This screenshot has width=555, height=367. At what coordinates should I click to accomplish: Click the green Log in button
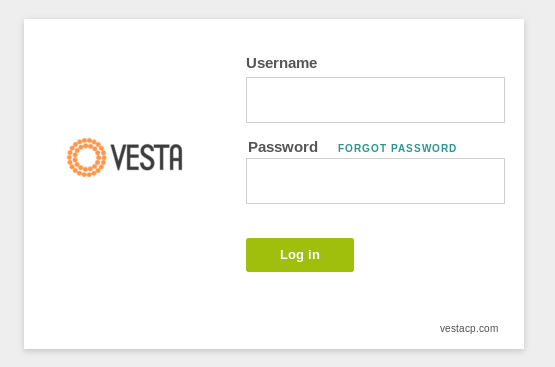(300, 255)
